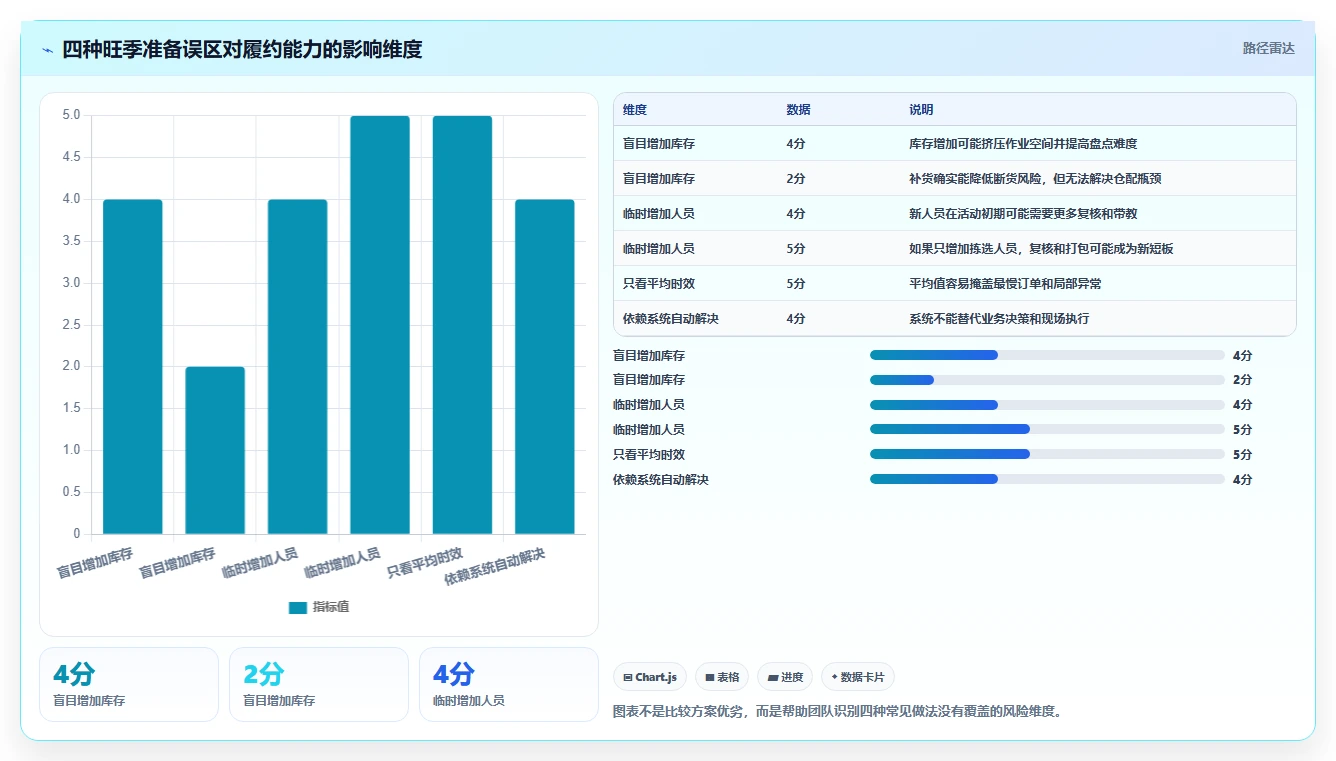1336x761 pixels.
Task: Click the lightning icon beside the header title
Action: click(48, 50)
